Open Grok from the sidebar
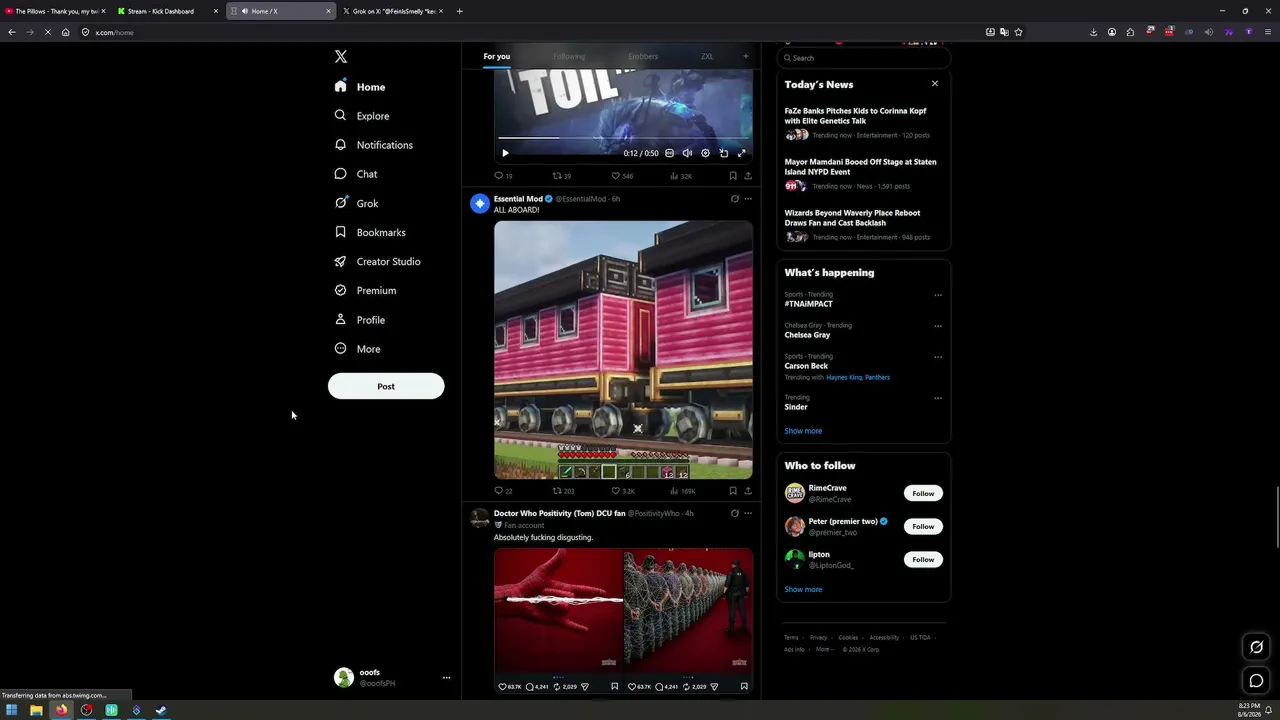1280x720 pixels. (356, 203)
